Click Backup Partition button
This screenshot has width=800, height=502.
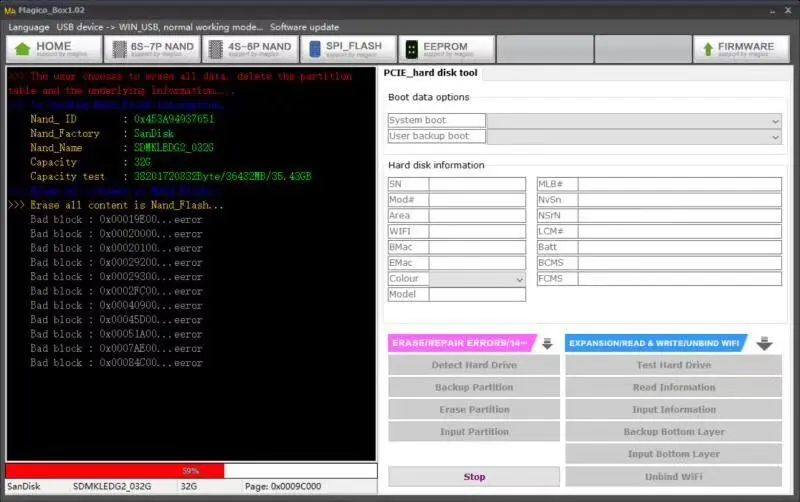[x=474, y=388]
